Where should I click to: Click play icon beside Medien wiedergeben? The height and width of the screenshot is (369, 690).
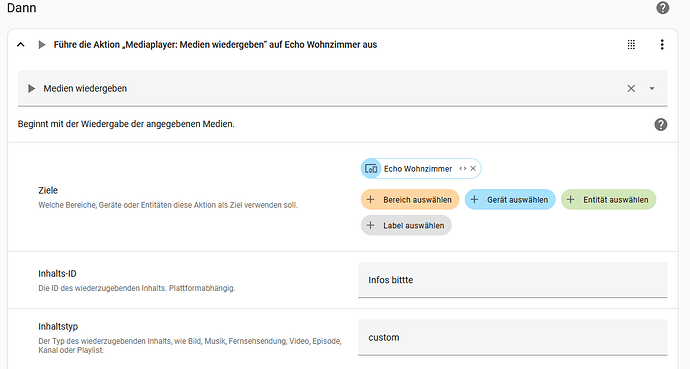click(x=31, y=88)
